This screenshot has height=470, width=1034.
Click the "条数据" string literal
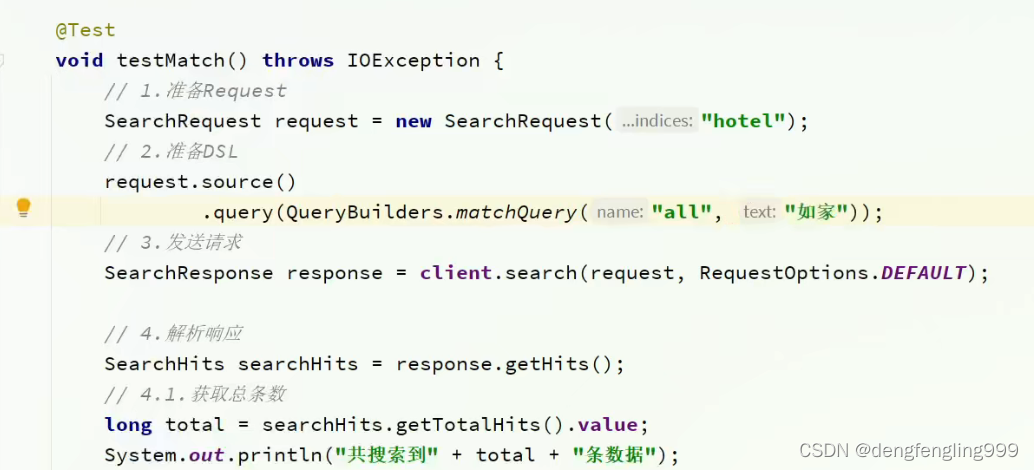(614, 455)
